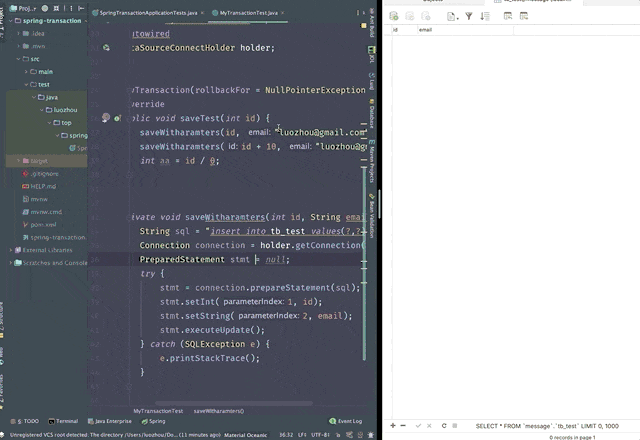The image size is (640, 440).
Task: Click the first table import icon in database toolbar
Action: point(508,16)
